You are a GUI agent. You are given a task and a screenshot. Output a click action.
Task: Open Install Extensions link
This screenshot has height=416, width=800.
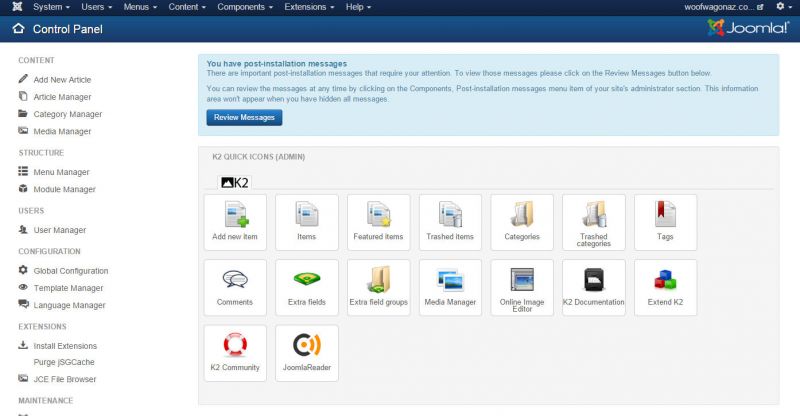pyautogui.click(x=65, y=346)
